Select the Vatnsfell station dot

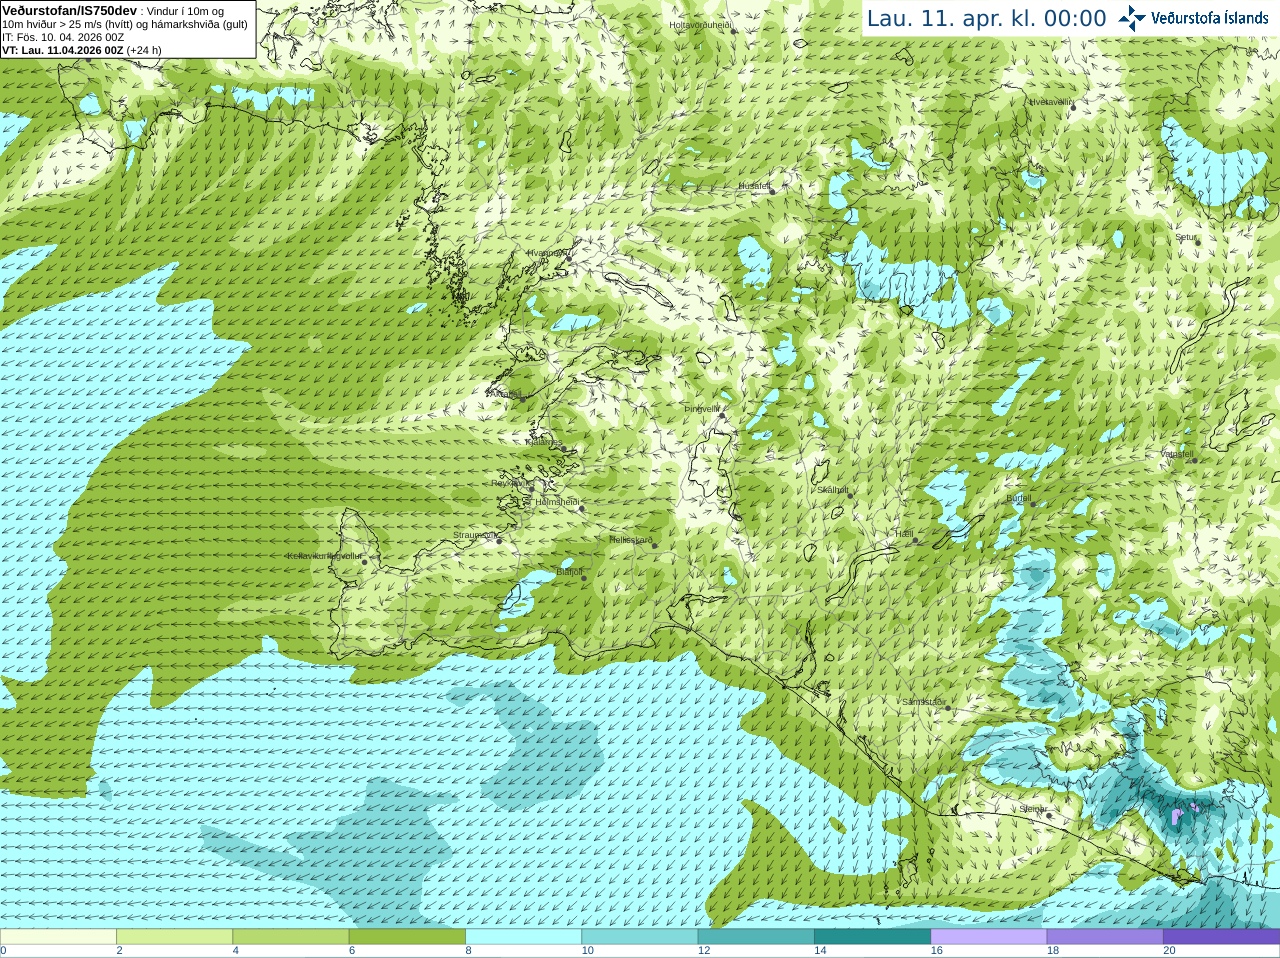[1194, 460]
